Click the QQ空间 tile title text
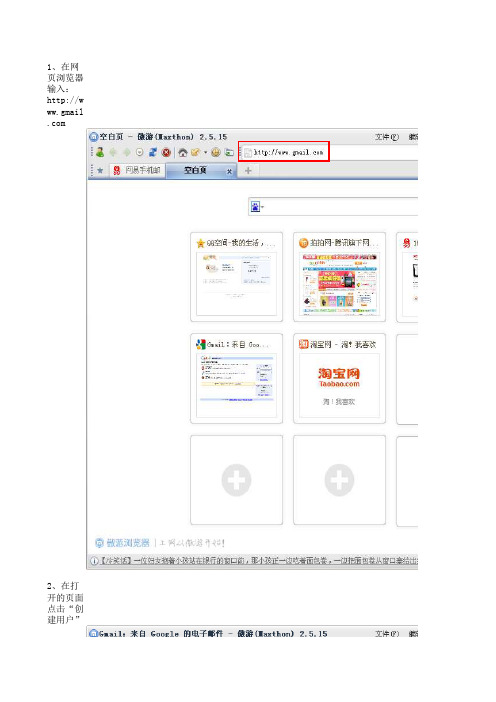The image size is (496, 702). click(x=240, y=243)
